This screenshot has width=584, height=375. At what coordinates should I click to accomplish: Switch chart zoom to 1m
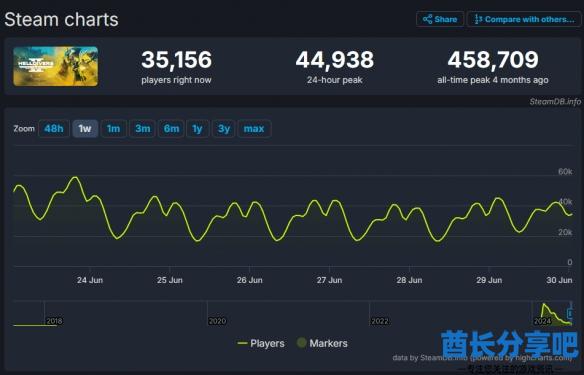tap(113, 128)
